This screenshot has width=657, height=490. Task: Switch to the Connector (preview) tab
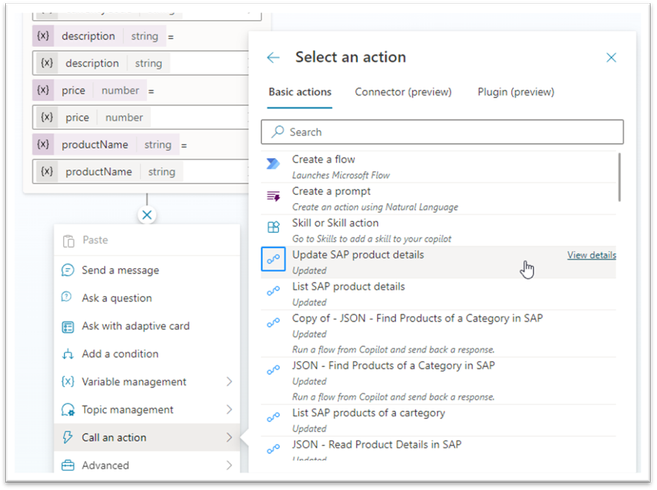click(x=403, y=93)
